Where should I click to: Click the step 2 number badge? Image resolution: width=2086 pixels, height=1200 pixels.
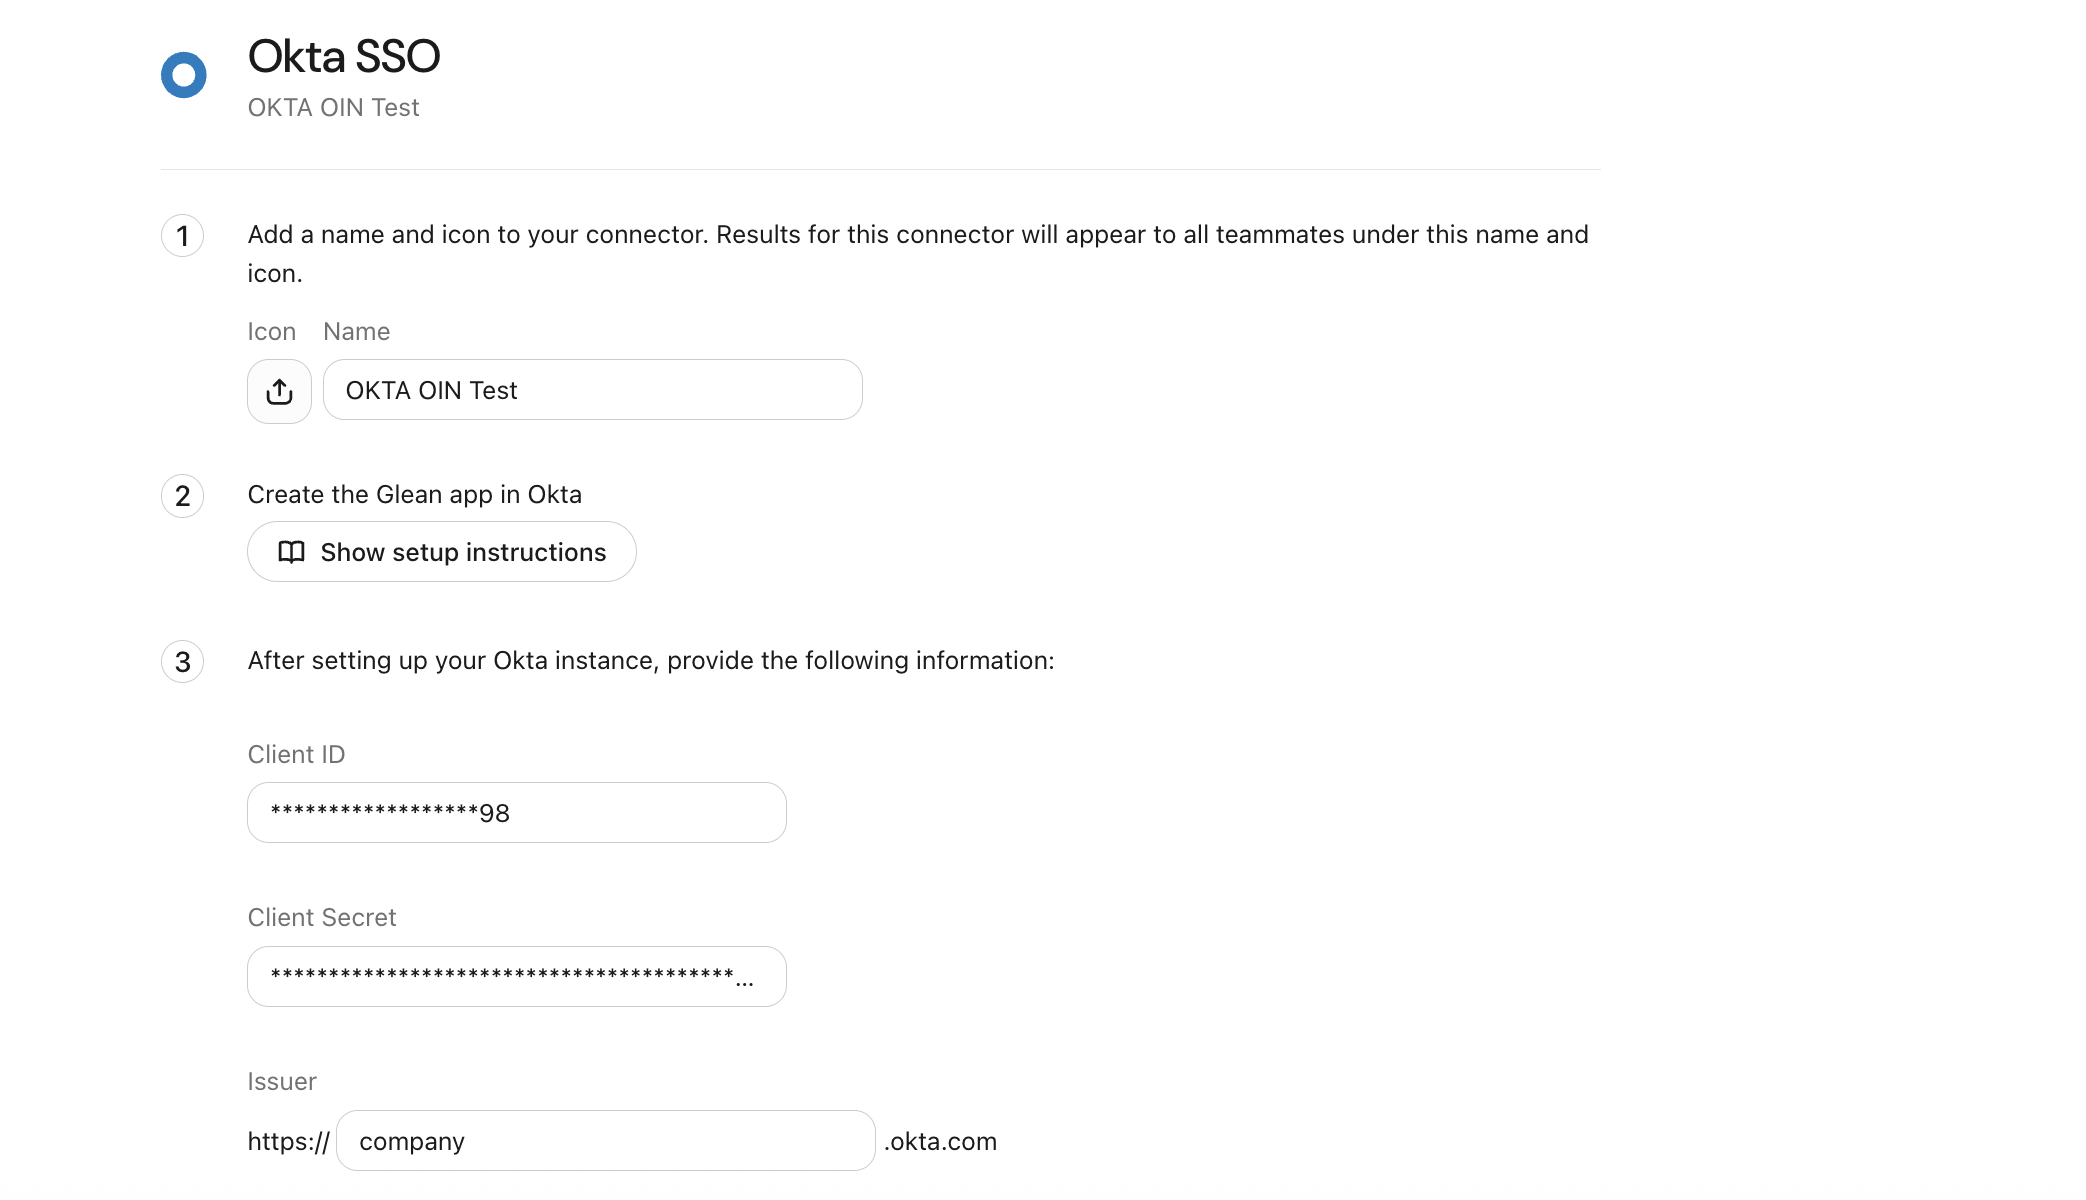click(183, 496)
